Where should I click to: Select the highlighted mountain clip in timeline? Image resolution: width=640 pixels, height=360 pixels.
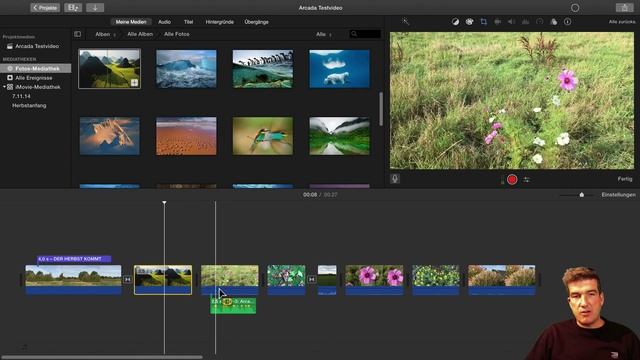coord(163,280)
